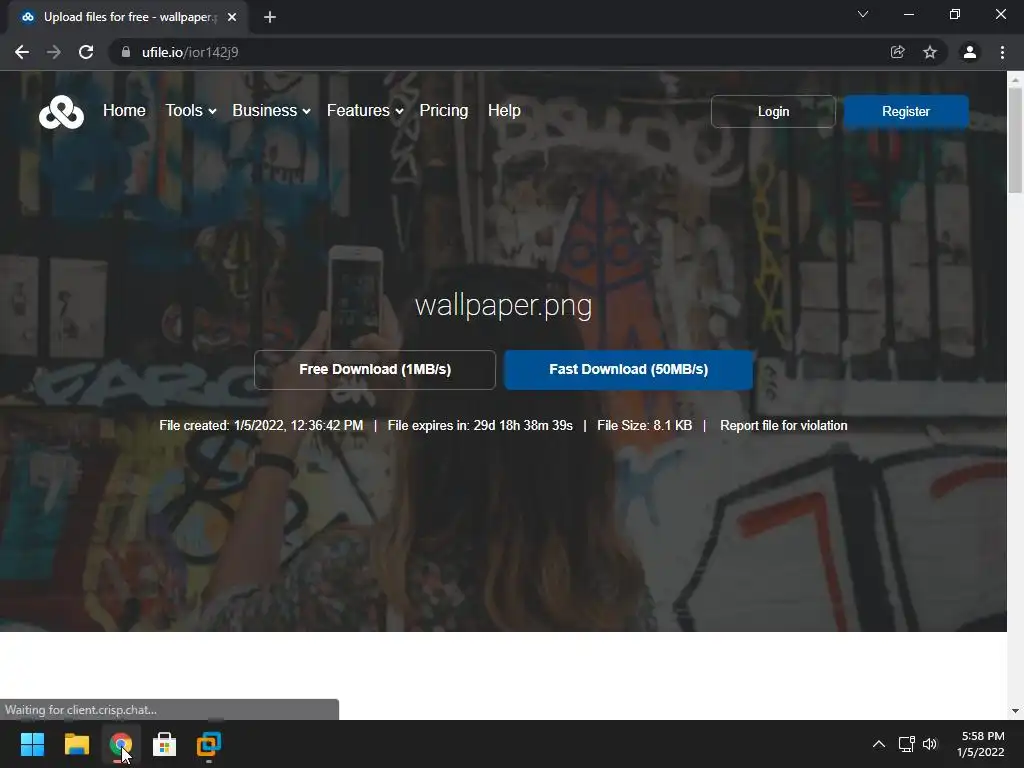Click the File Size: 8.1 KB text
This screenshot has height=768, width=1024.
point(645,426)
